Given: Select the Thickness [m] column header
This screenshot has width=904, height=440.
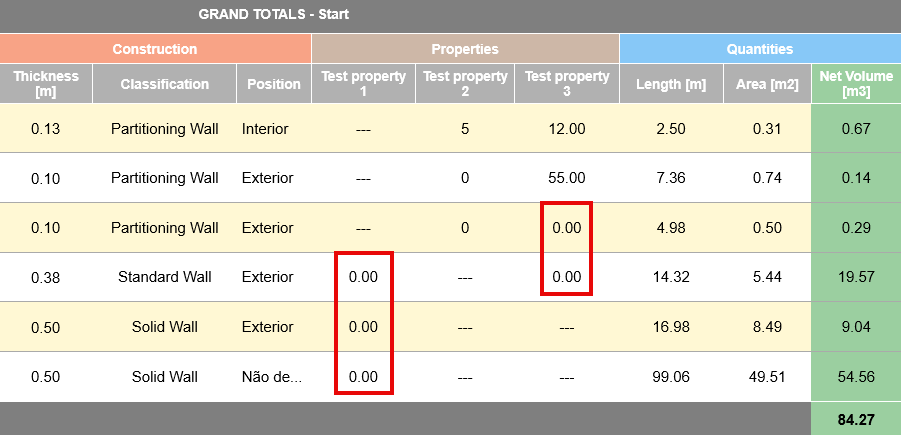Looking at the screenshot, I should [x=46, y=84].
